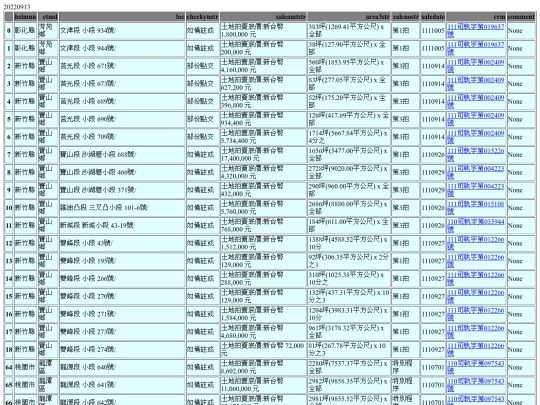The width and height of the screenshot is (540, 405).
Task: Select the 5,760,000 元 sale amount cell
Action: (263, 208)
